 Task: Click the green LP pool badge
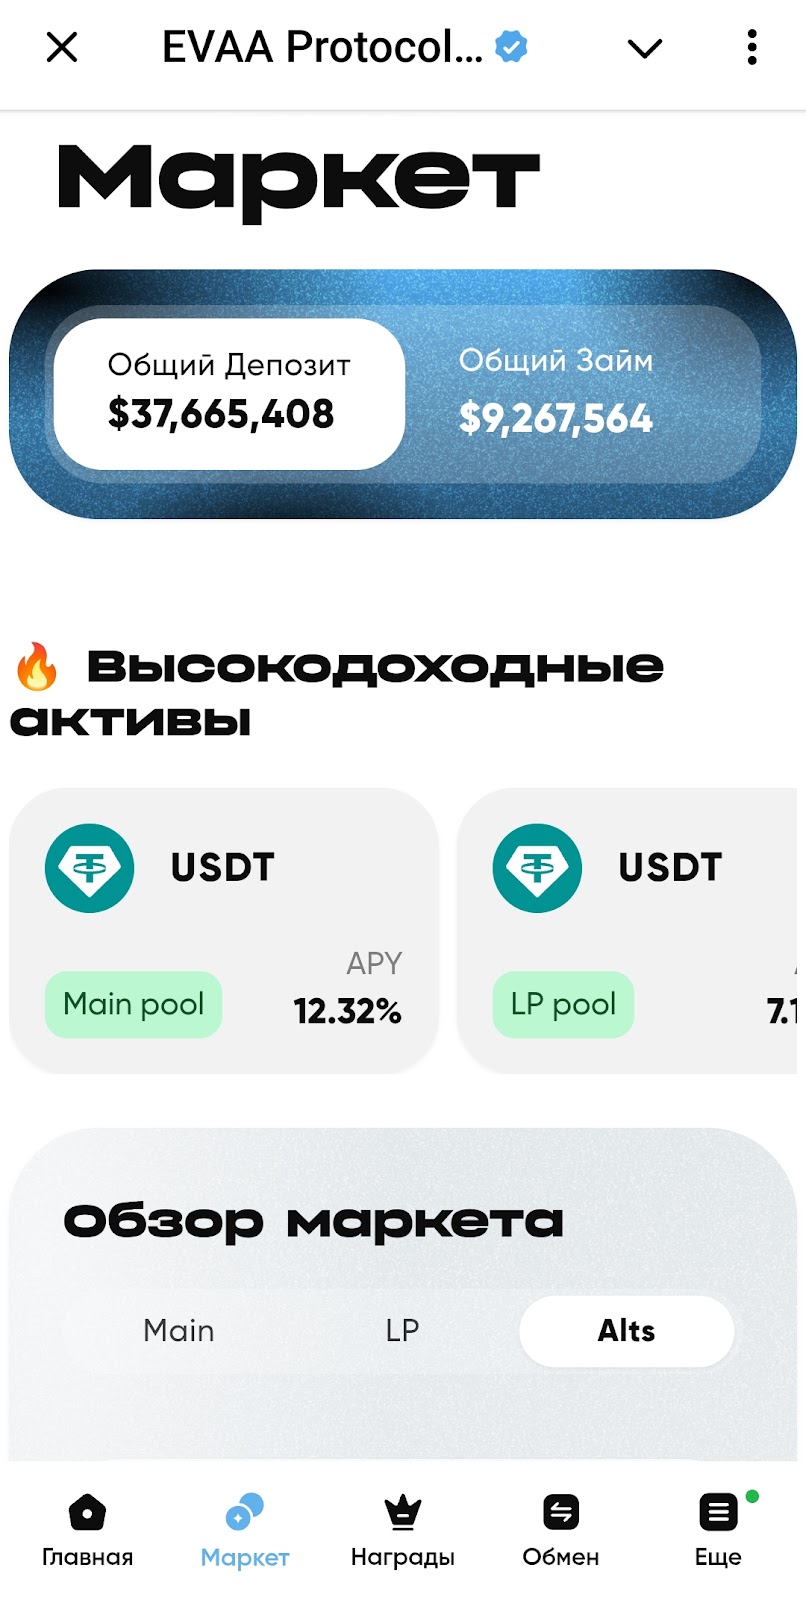click(563, 1004)
